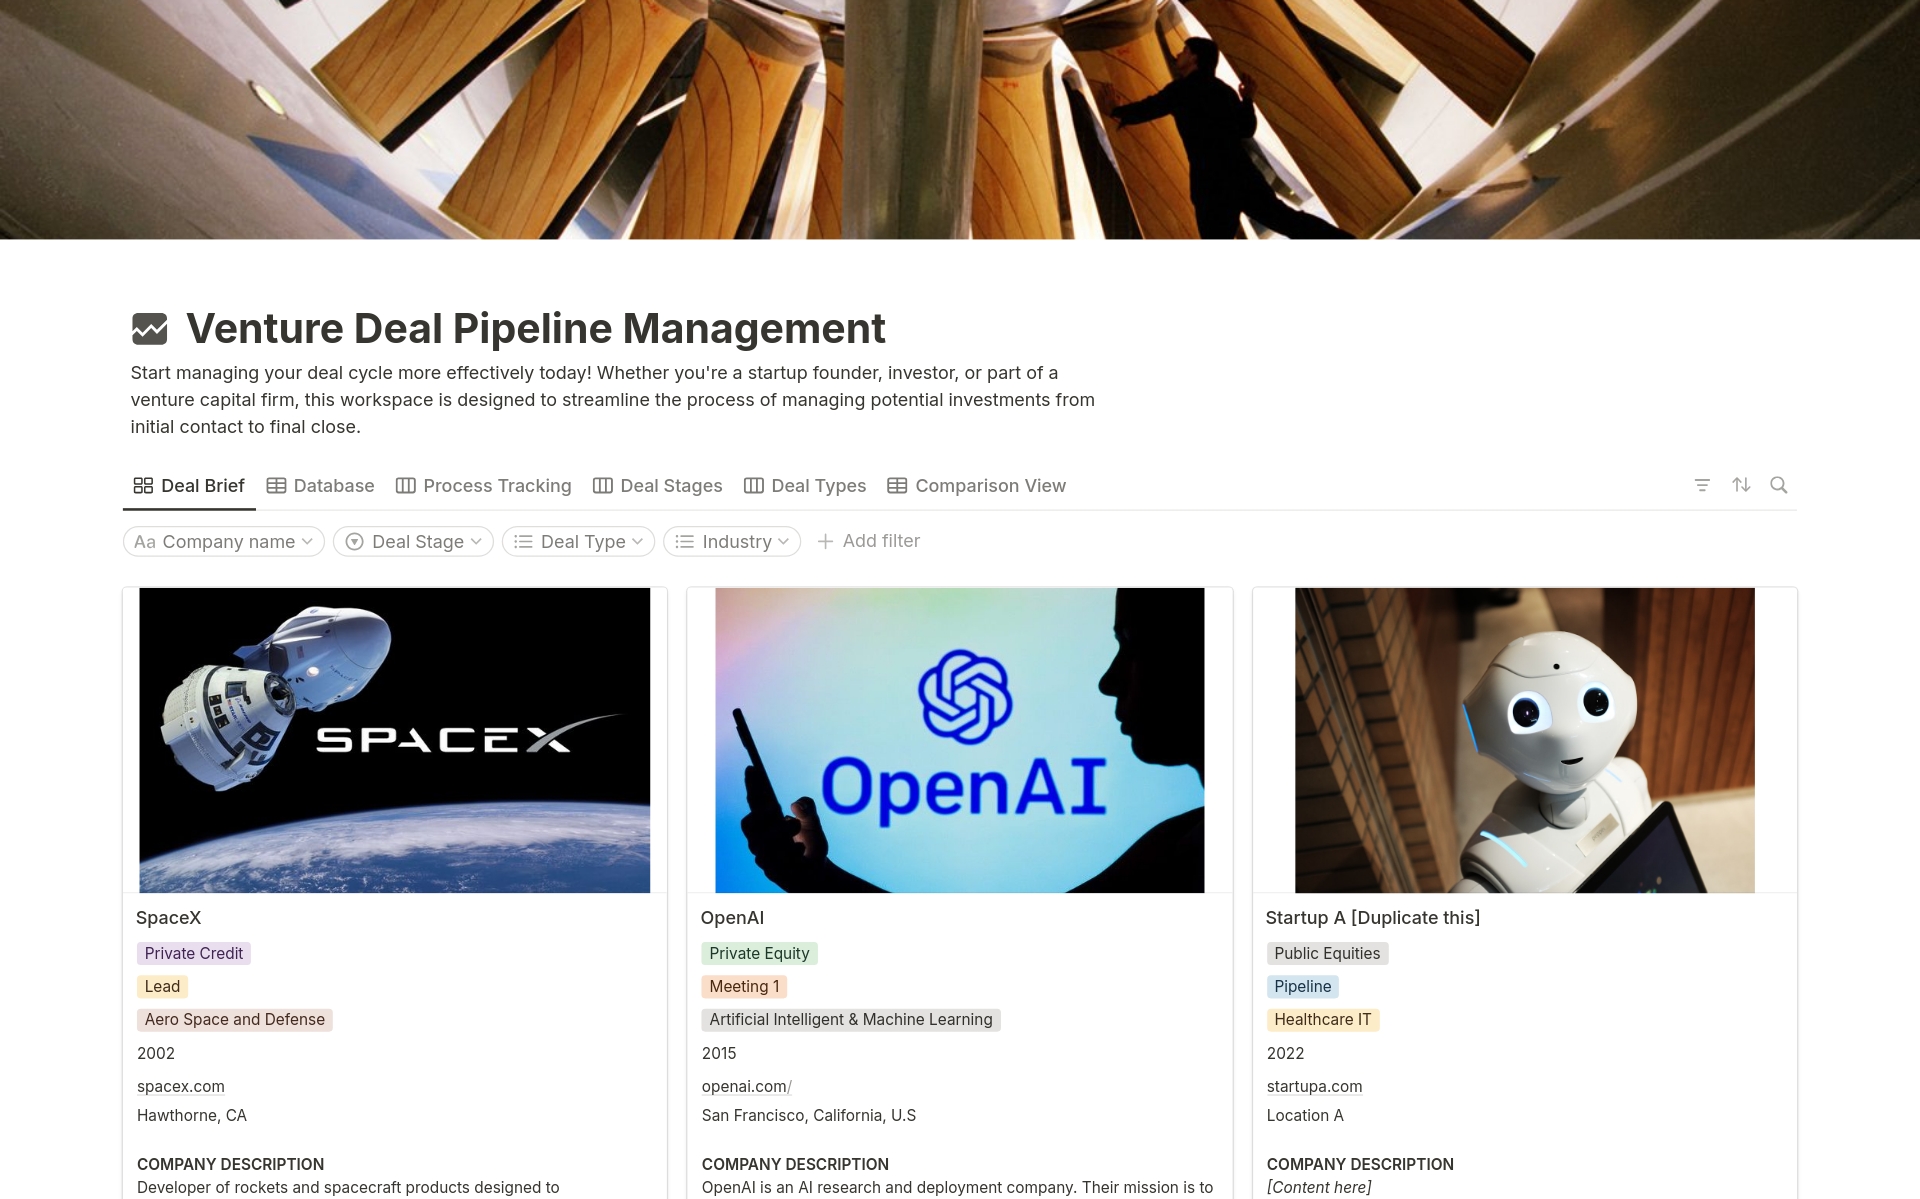Expand the Deal Stage filter dropdown
The height and width of the screenshot is (1199, 1920).
413,542
